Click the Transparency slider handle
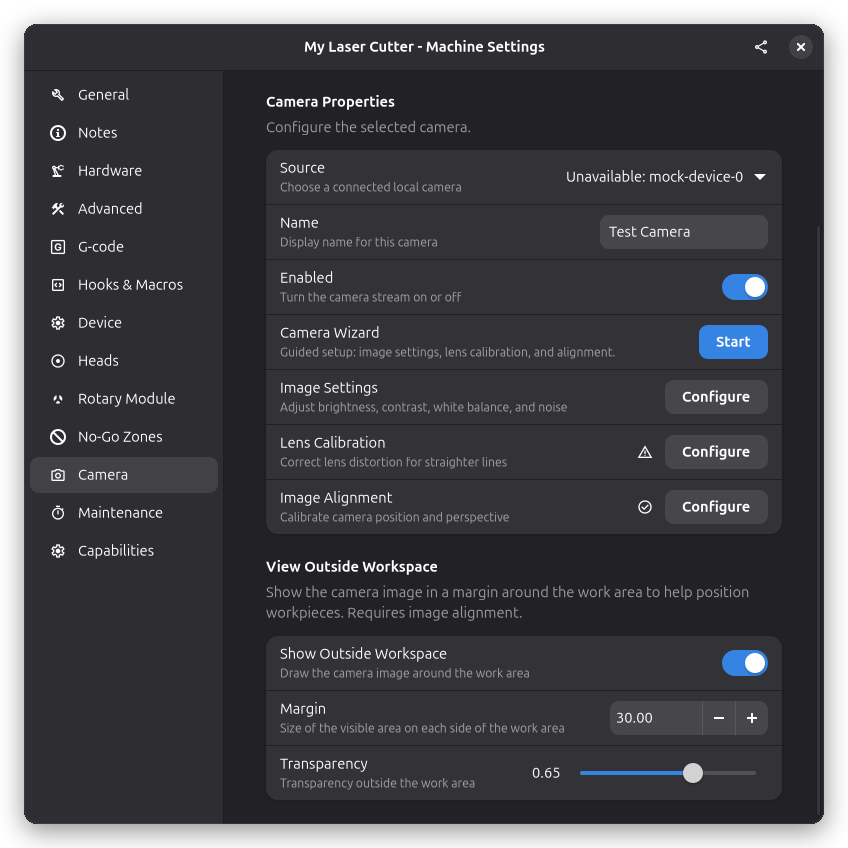The height and width of the screenshot is (848, 848). point(692,773)
